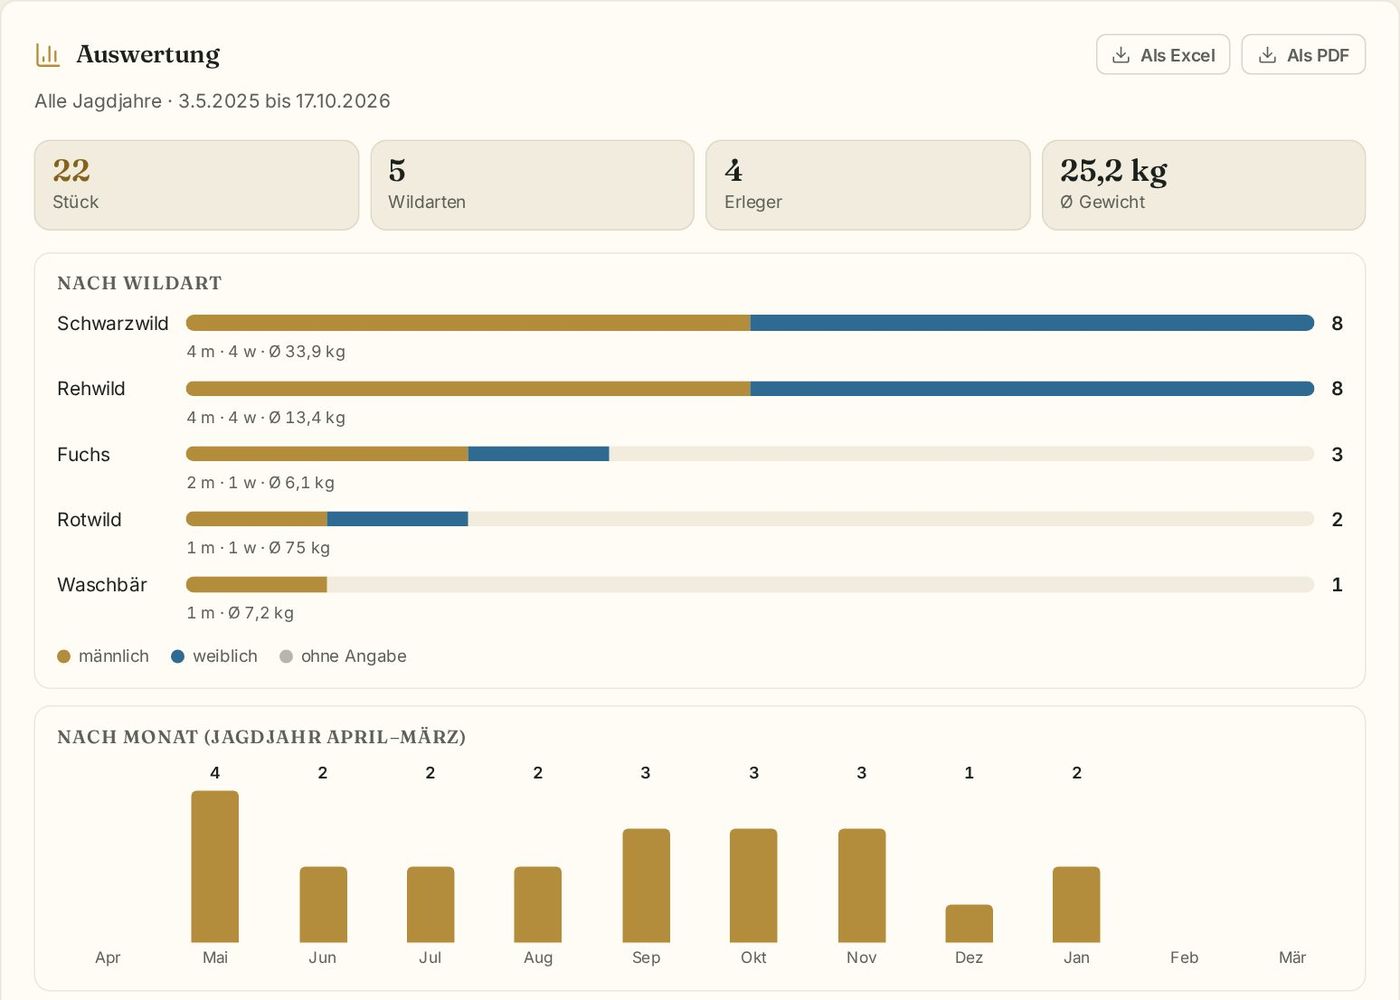
Task: Click the Schwarzwild female blue bar segment
Action: [x=1032, y=323]
